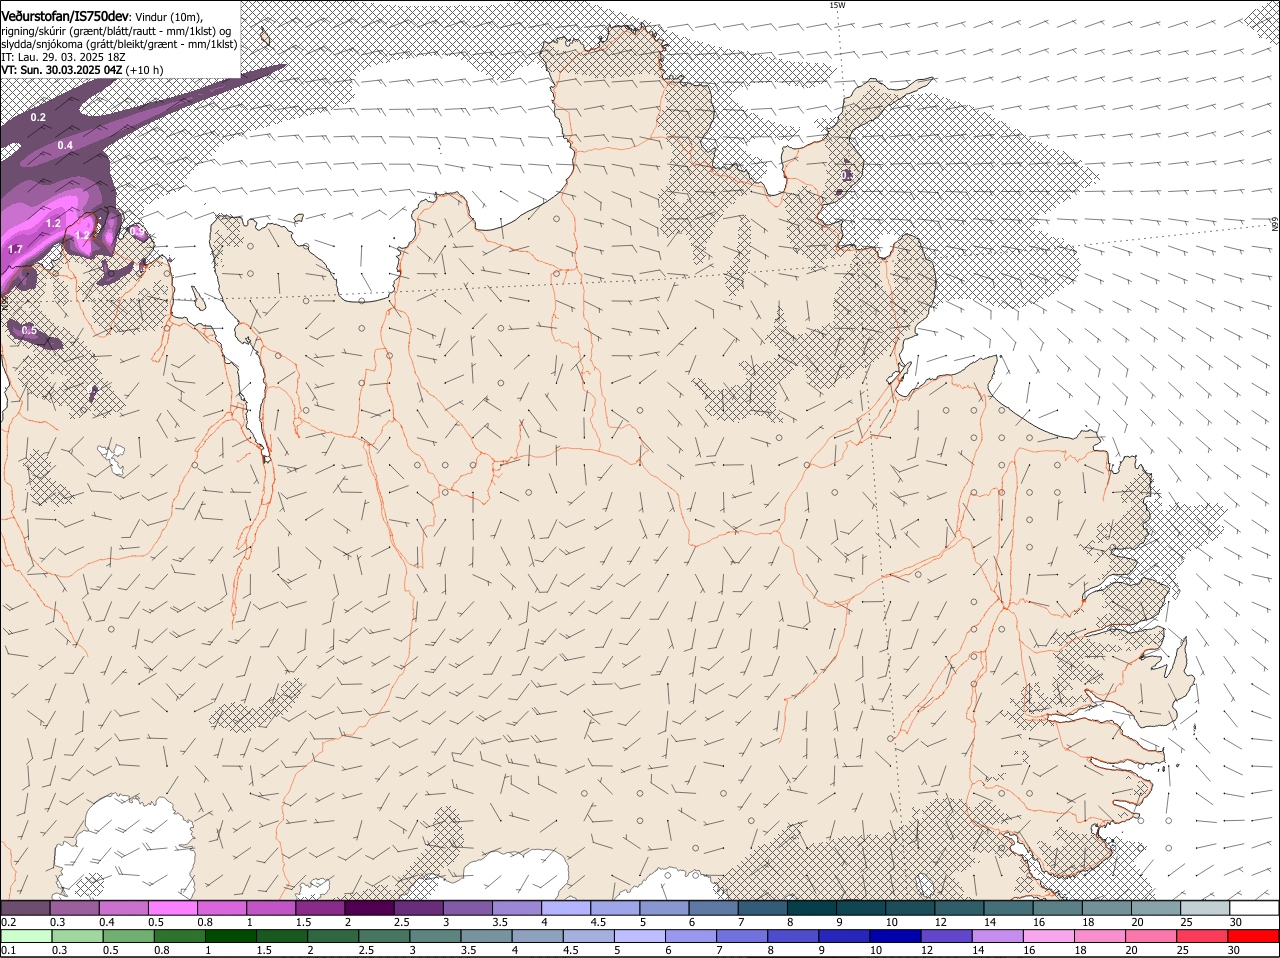
Task: Click the "slydda/snjókoma" legend description line
Action: [x=119, y=44]
